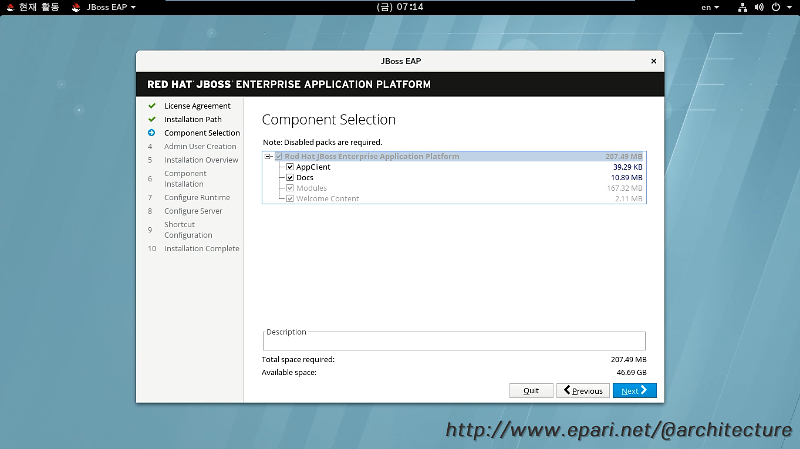Click the Welcome Content checkbox

coord(290,198)
